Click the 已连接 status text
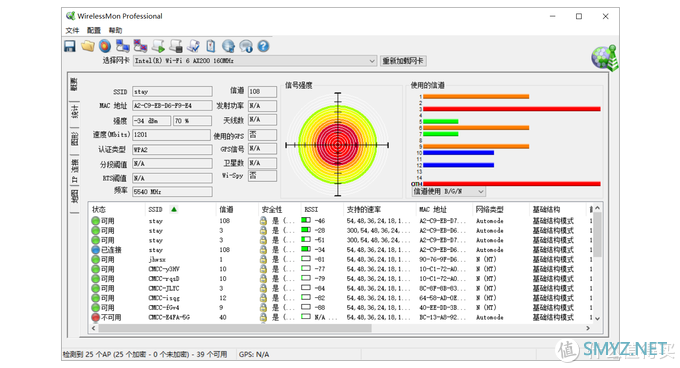The height and width of the screenshot is (368, 680). coord(111,250)
